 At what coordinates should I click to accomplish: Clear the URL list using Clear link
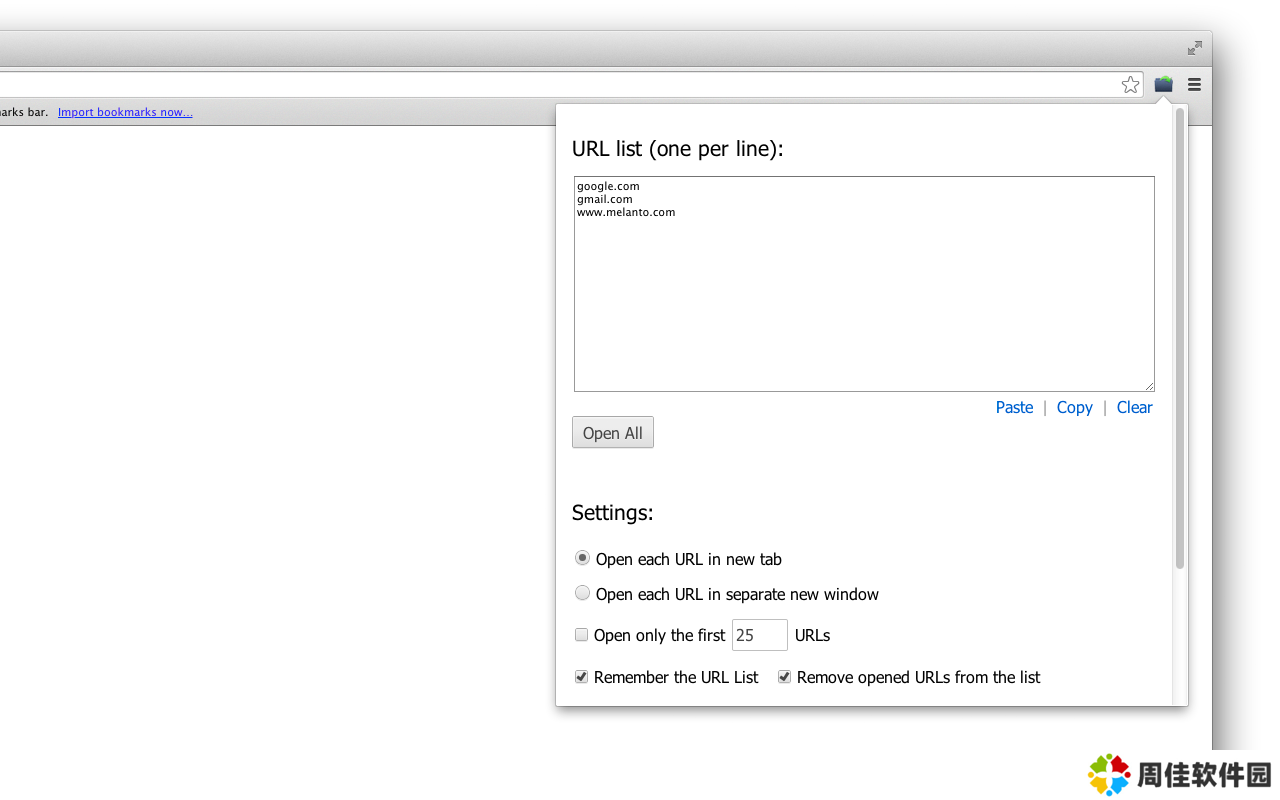(1134, 407)
